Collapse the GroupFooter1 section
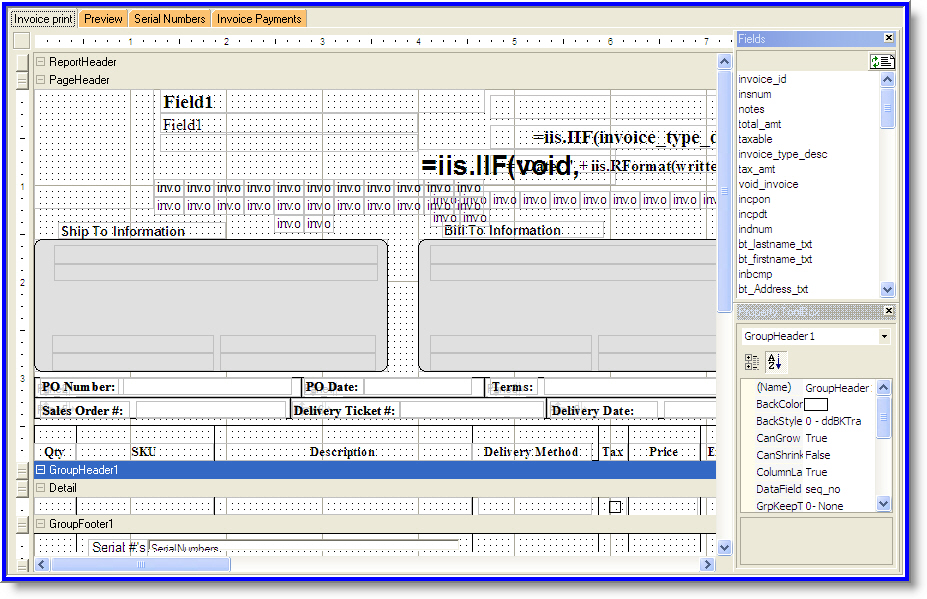This screenshot has height=599, width=927. [x=41, y=524]
